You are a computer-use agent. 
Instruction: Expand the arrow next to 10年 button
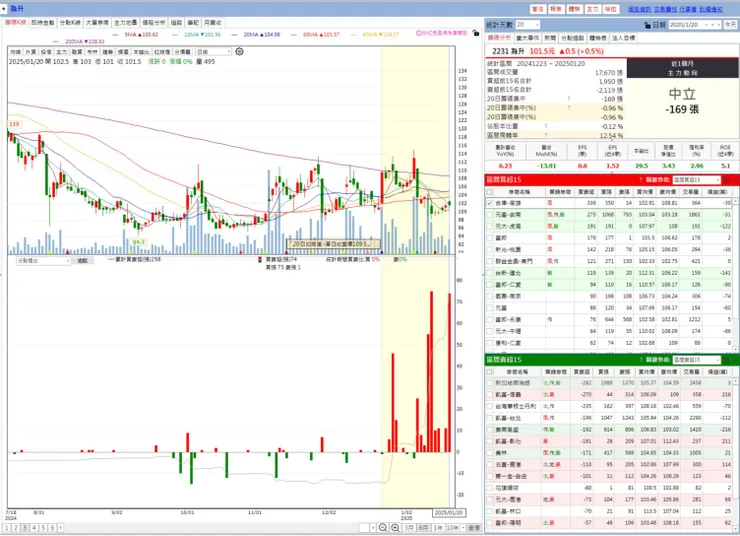click(463, 528)
